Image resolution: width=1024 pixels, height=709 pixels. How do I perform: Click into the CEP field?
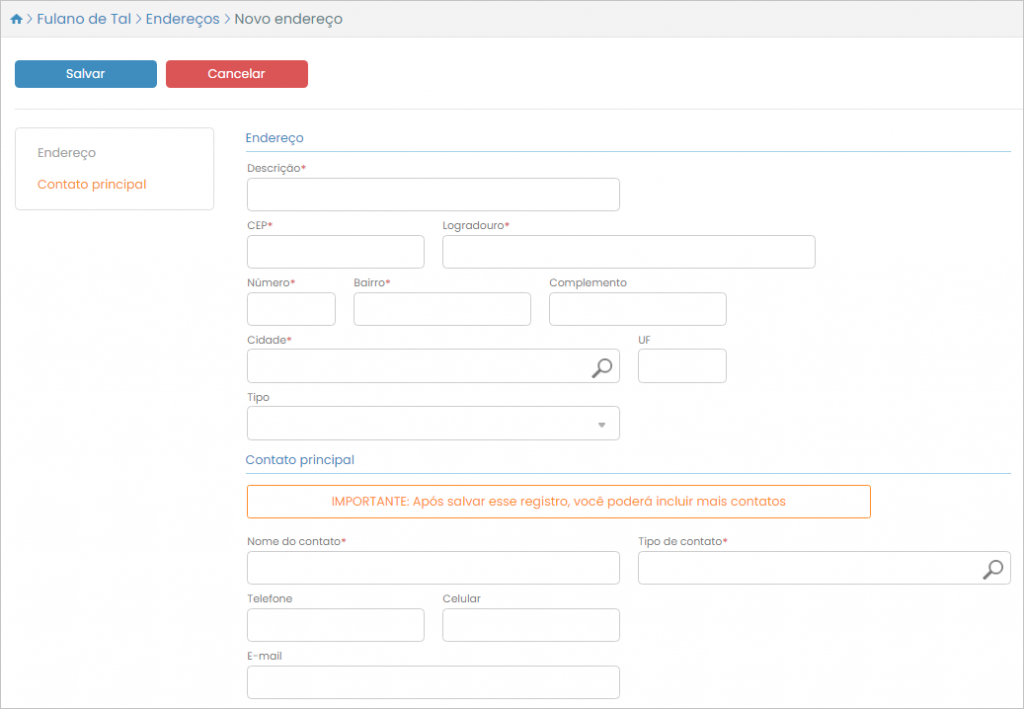point(335,252)
